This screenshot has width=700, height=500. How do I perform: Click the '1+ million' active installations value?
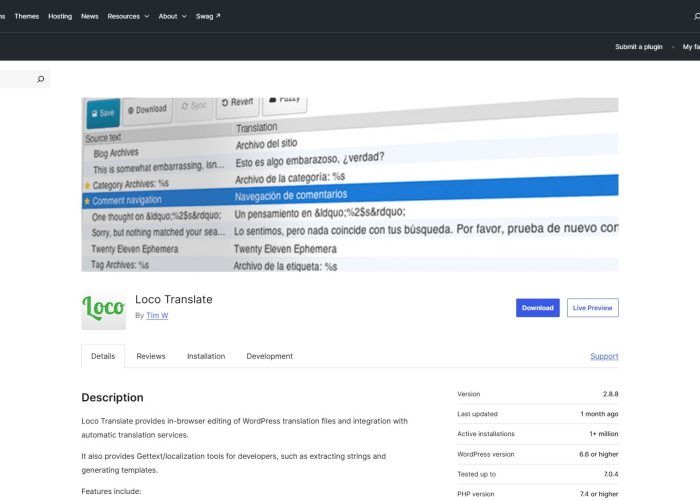point(604,433)
